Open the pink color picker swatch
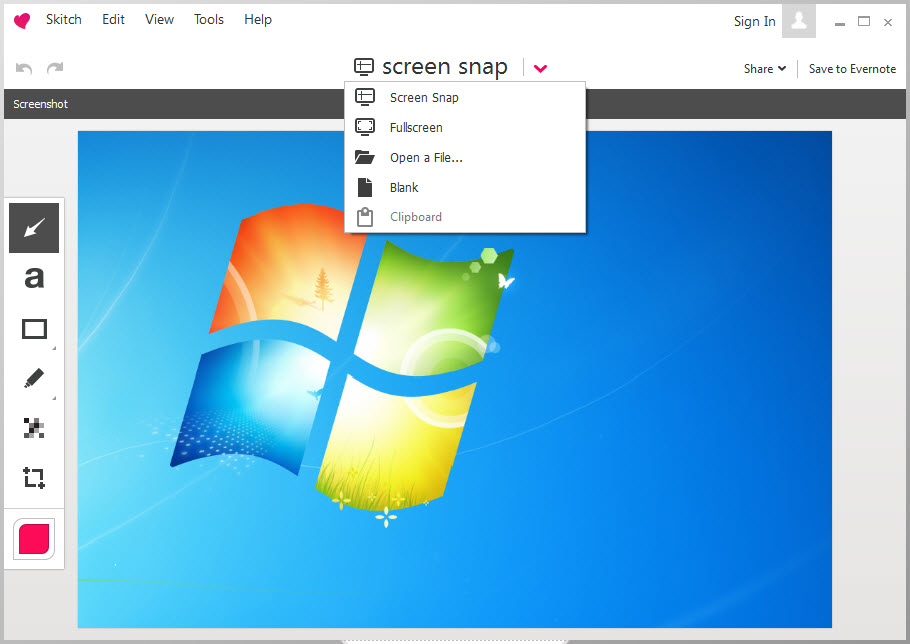The width and height of the screenshot is (910, 644). coord(34,539)
